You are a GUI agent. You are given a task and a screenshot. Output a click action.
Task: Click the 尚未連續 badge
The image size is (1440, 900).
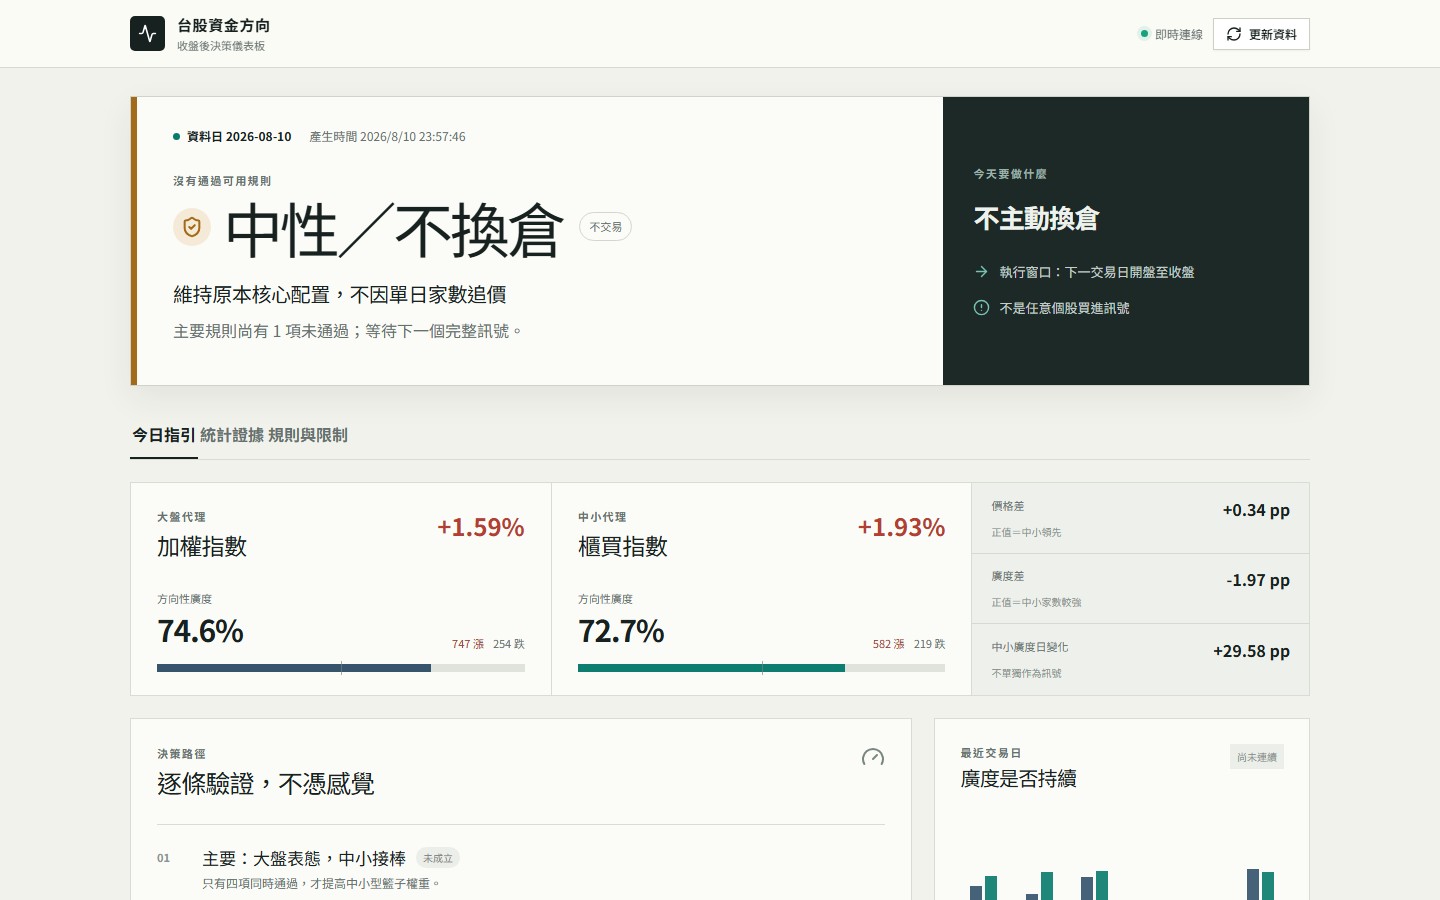click(1257, 757)
